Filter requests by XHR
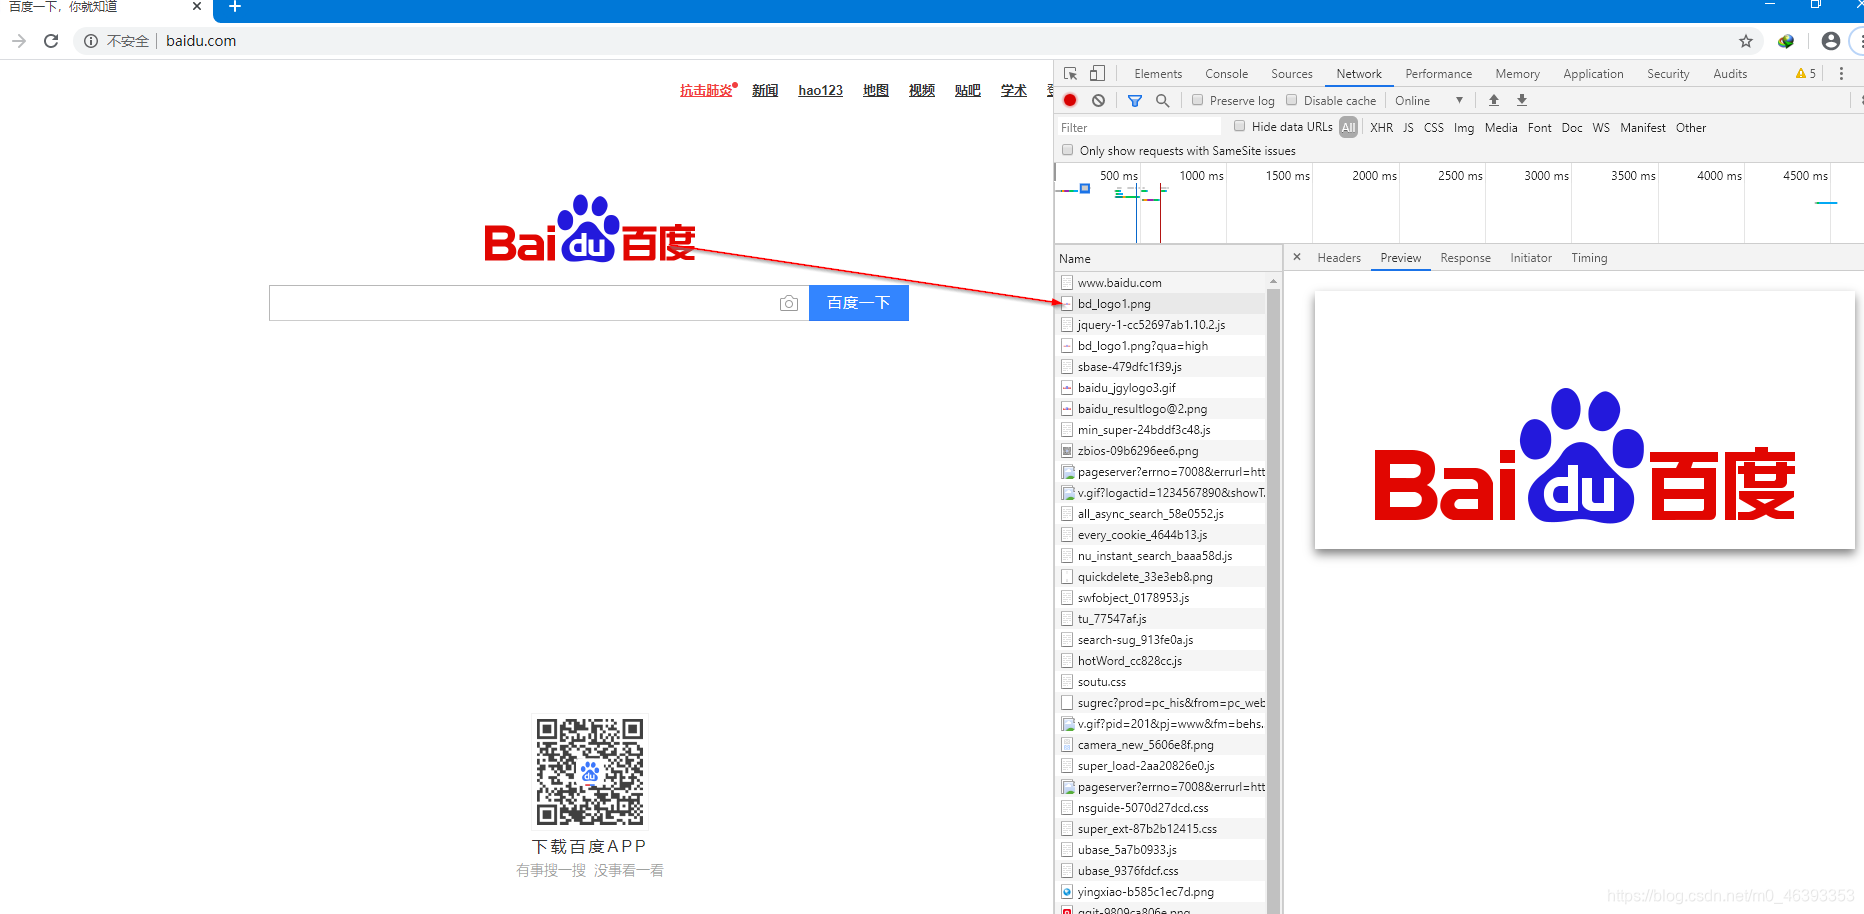 pyautogui.click(x=1381, y=127)
